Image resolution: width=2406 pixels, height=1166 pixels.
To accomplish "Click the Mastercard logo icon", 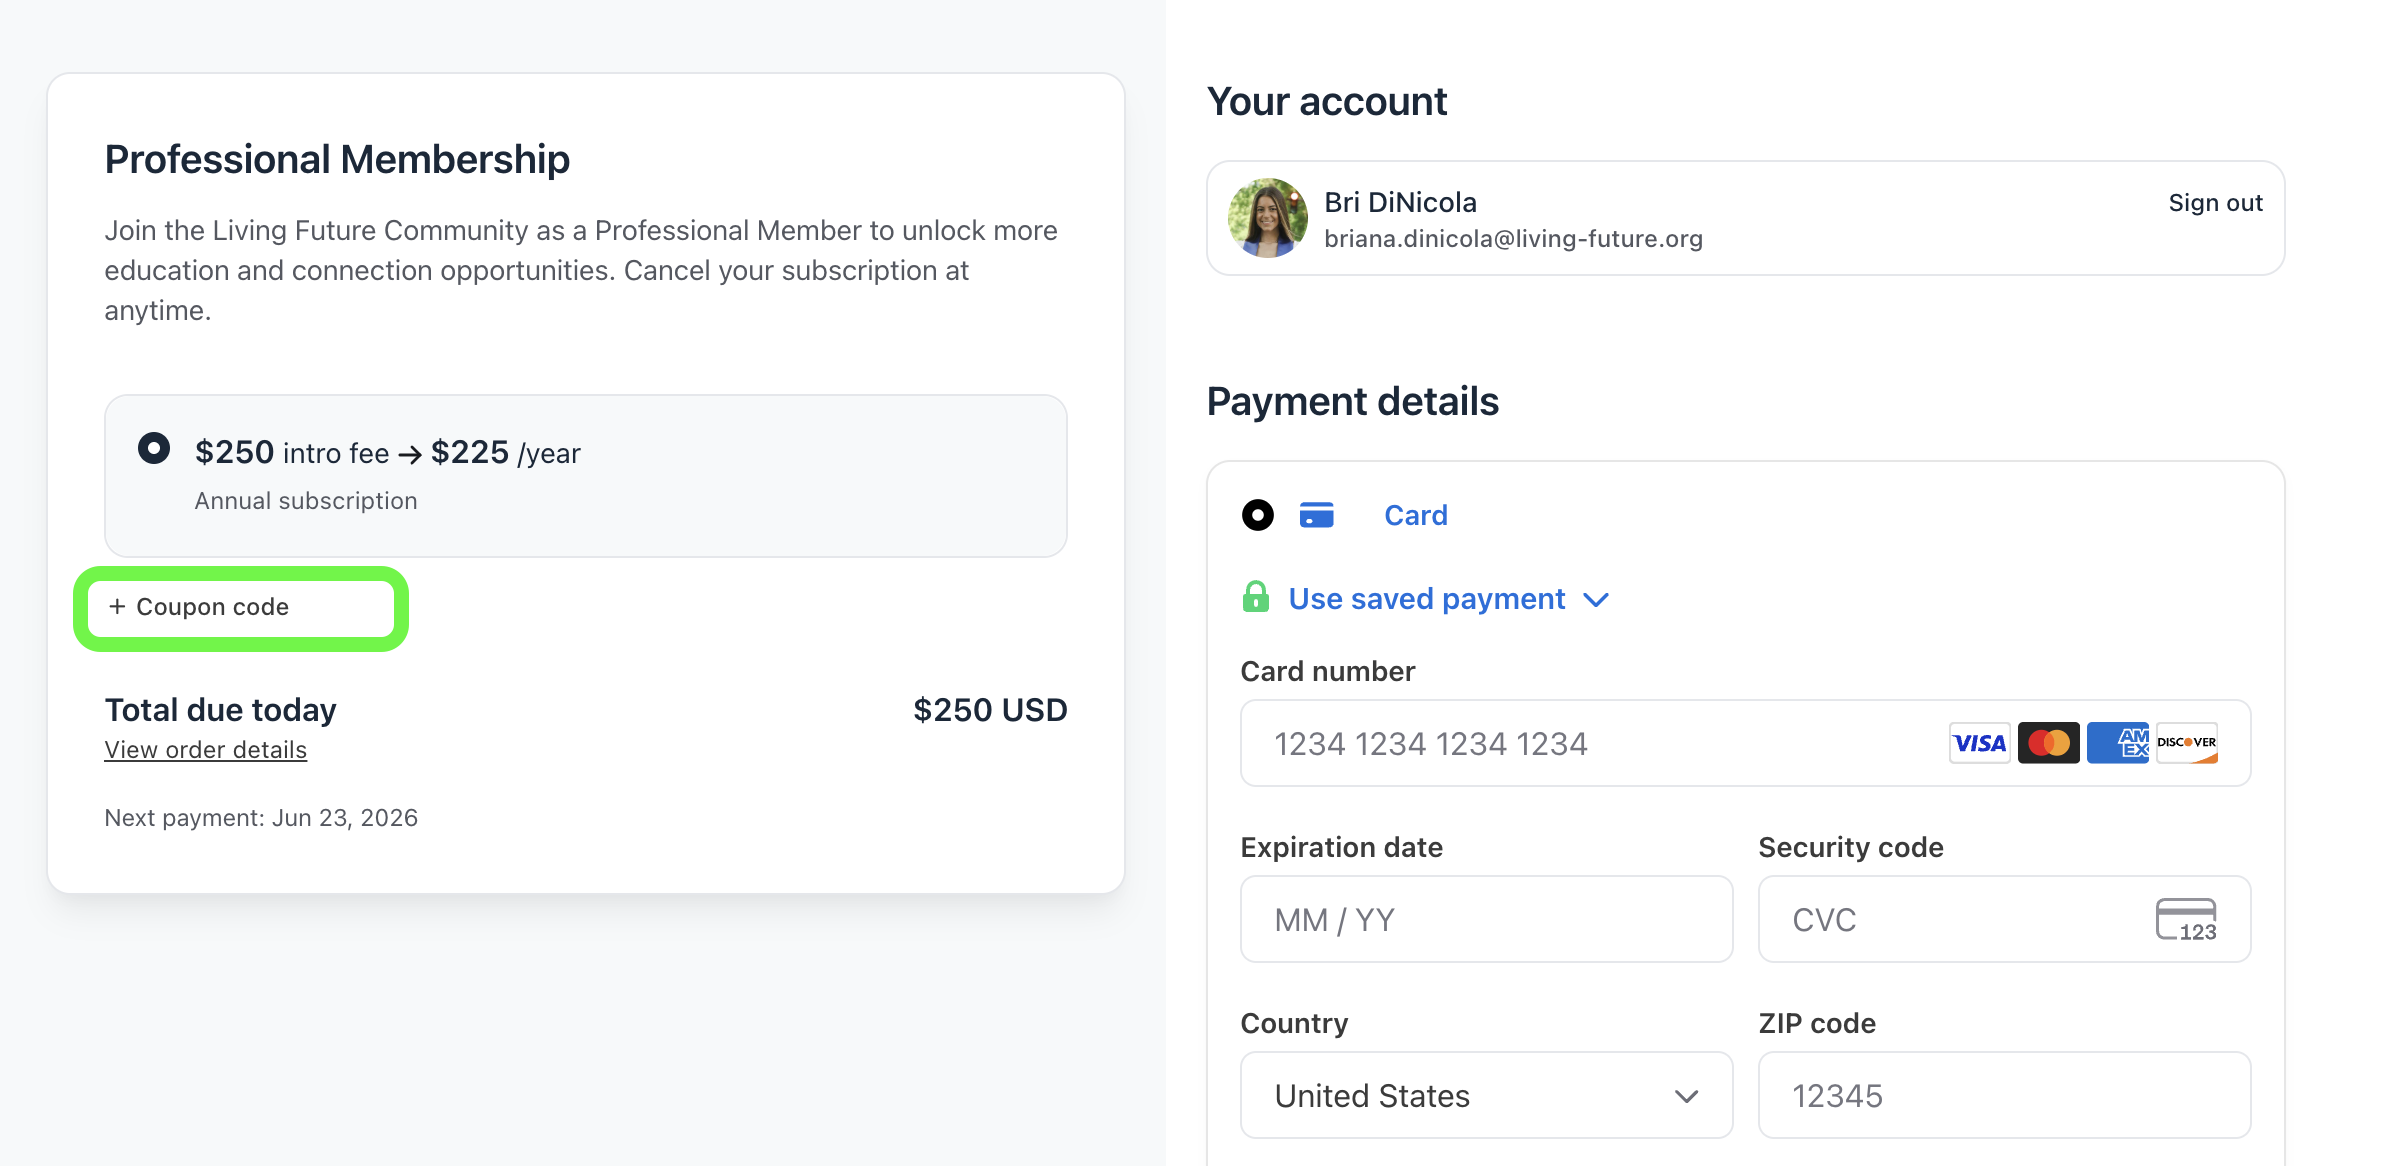I will [x=2048, y=743].
